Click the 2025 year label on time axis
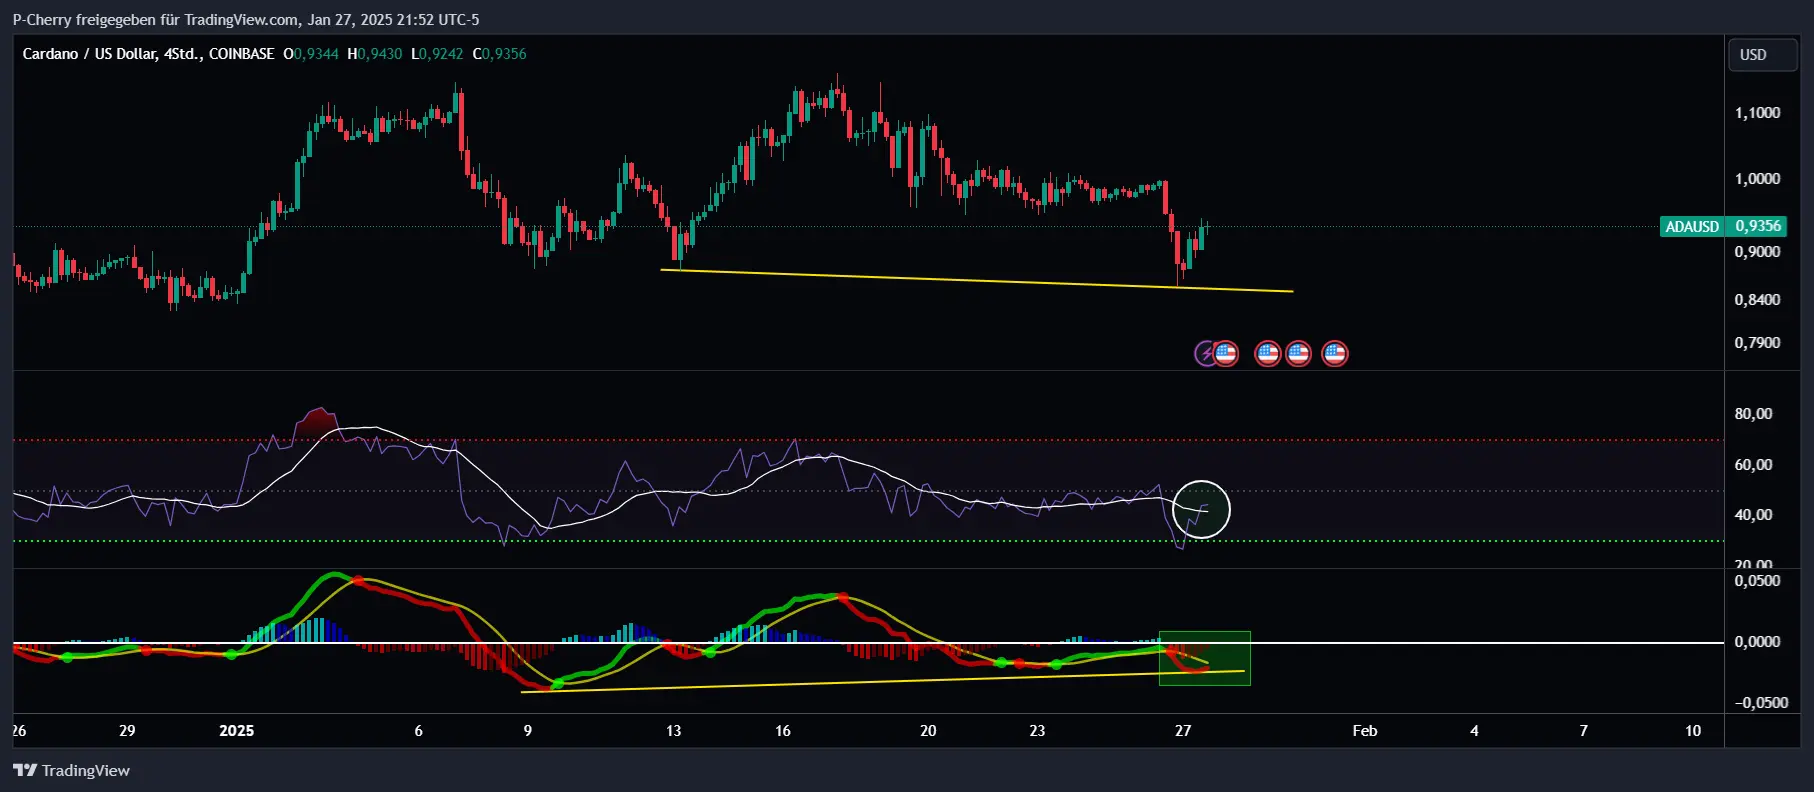The image size is (1814, 792). tap(237, 731)
